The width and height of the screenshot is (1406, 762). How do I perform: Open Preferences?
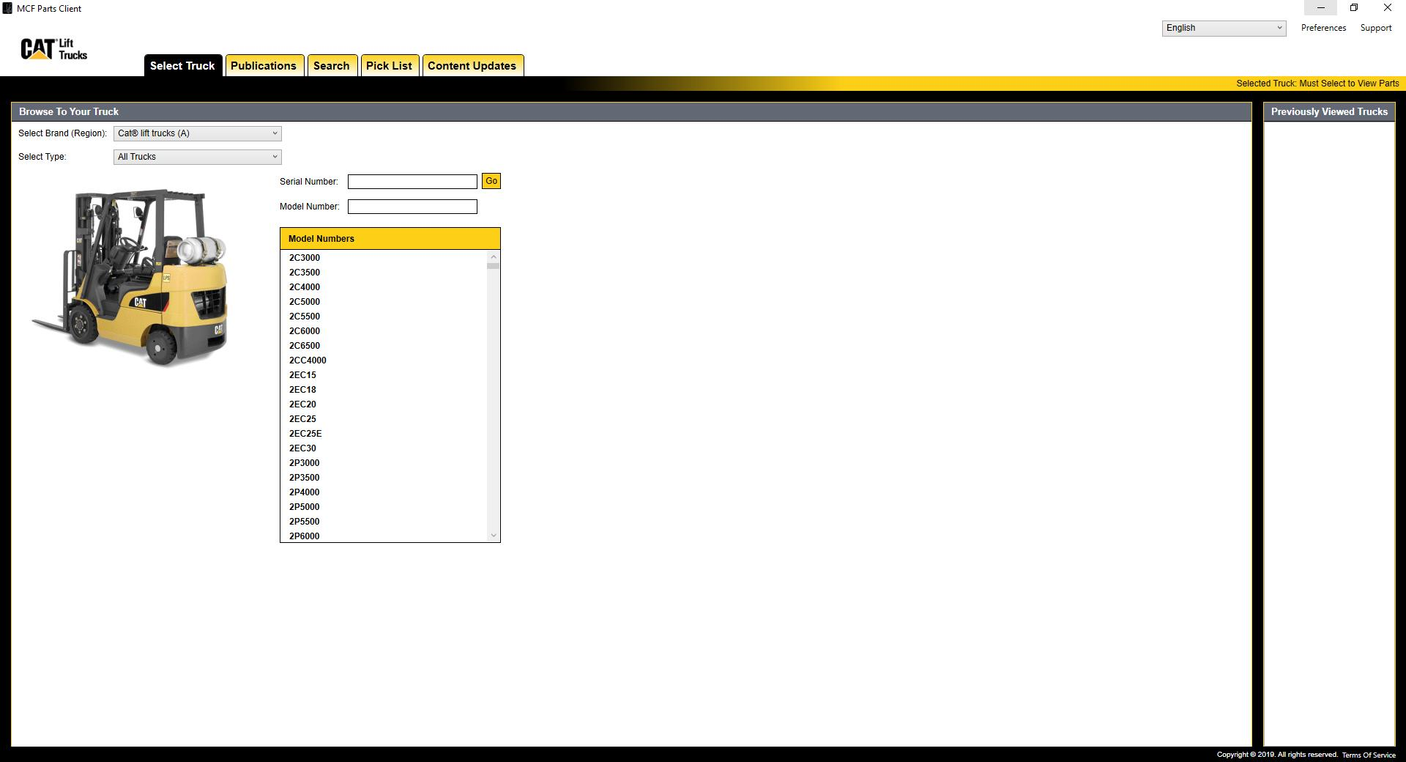coord(1323,27)
